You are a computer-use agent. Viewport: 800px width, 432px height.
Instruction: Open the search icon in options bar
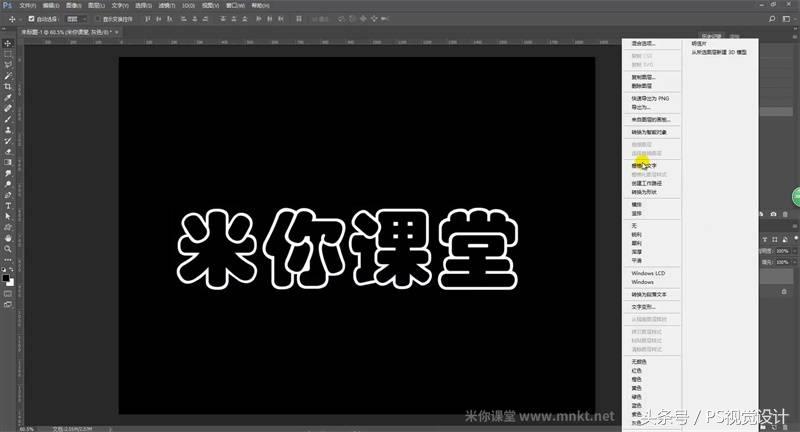click(772, 19)
